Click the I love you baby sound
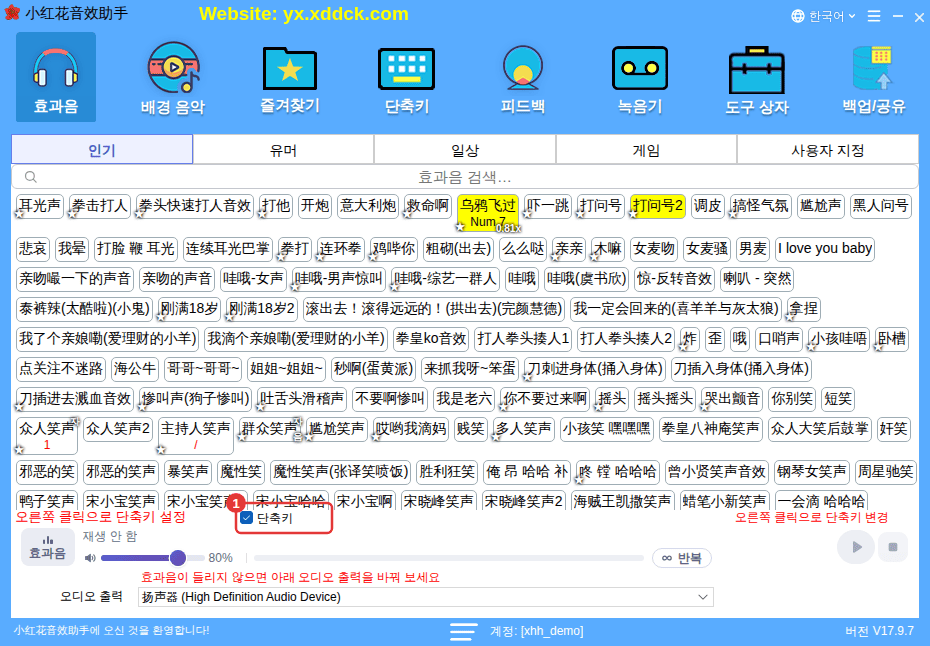The height and width of the screenshot is (646, 930). [x=825, y=249]
